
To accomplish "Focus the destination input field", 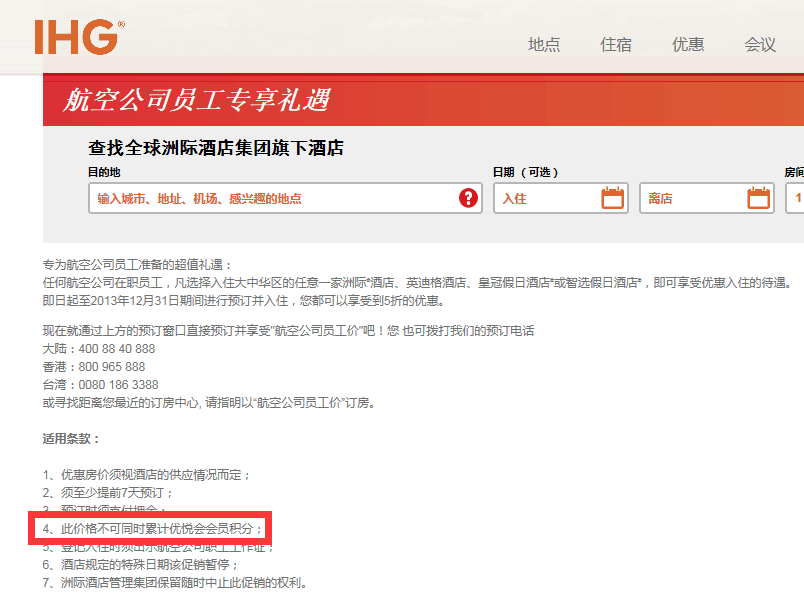I will point(285,198).
